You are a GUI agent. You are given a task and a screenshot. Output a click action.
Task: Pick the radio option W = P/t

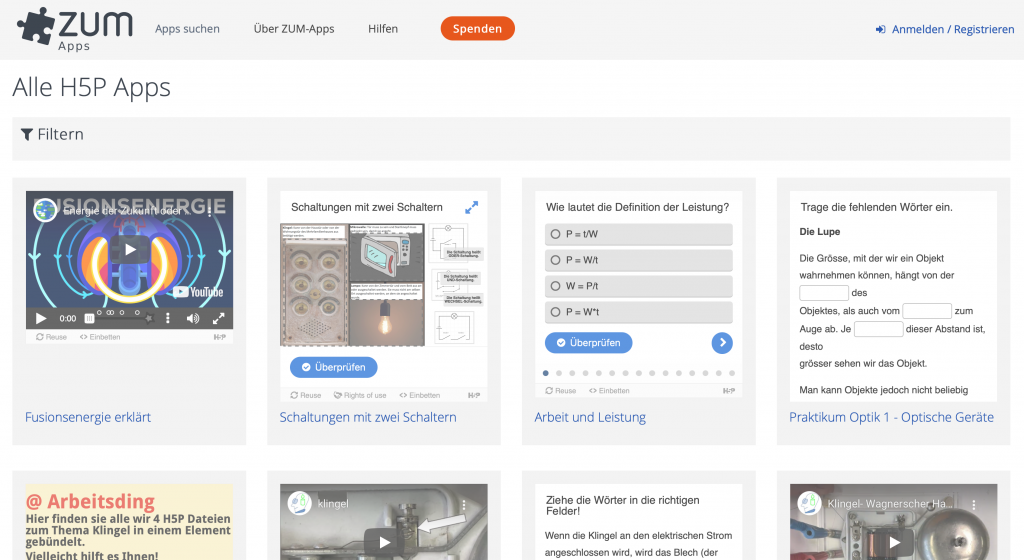click(x=555, y=286)
